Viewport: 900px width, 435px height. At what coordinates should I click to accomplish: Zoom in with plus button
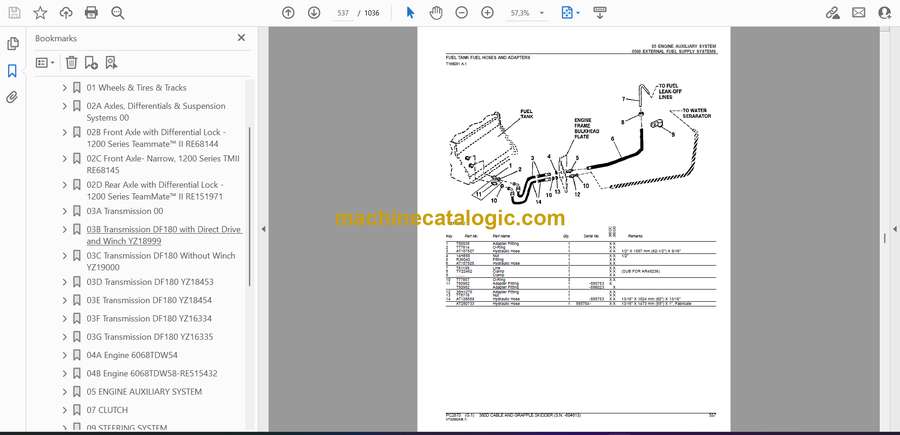487,13
